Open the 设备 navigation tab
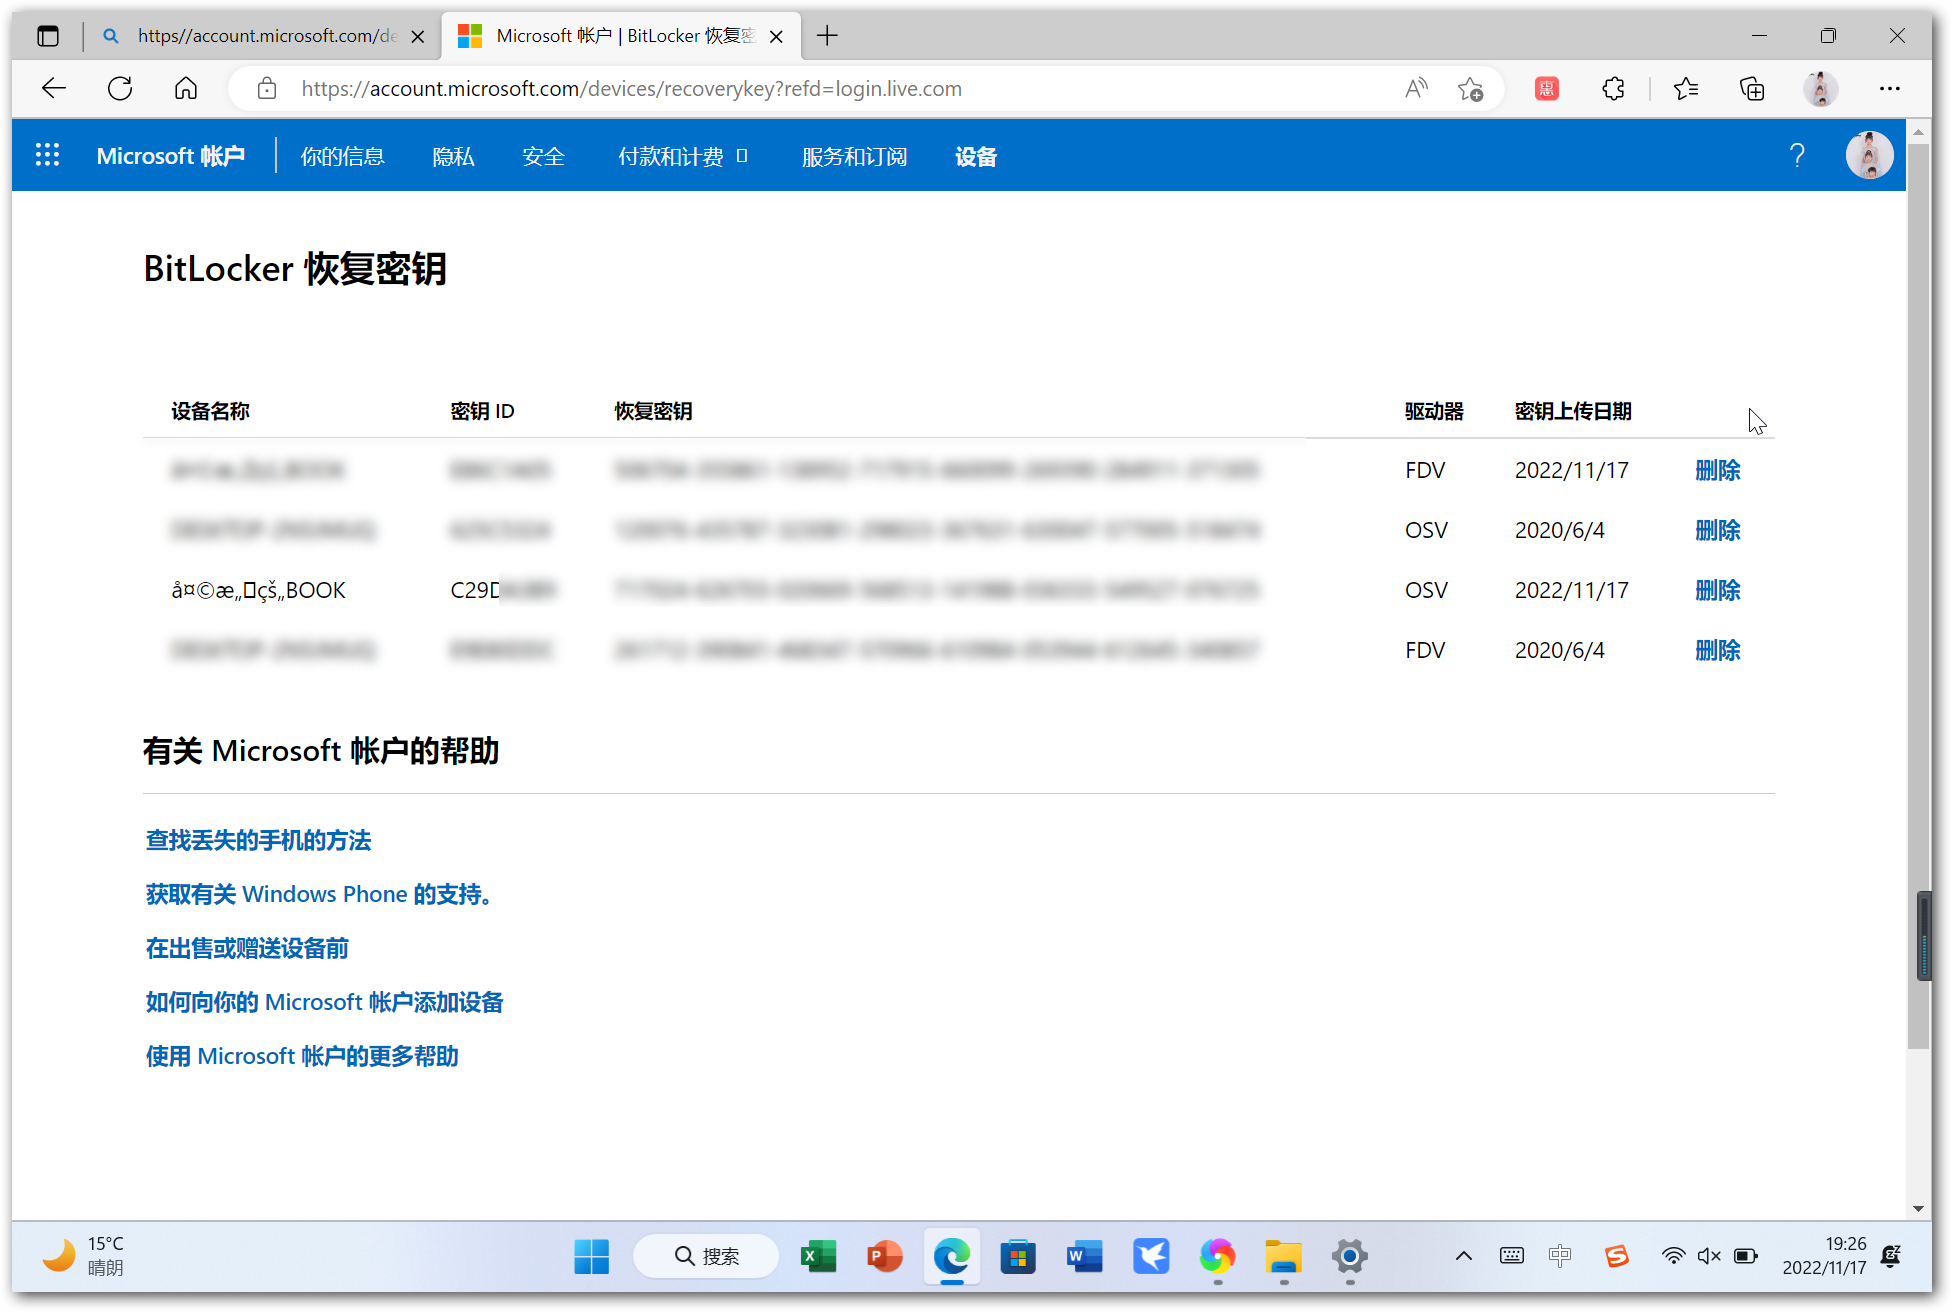This screenshot has height=1312, width=1952. (x=975, y=157)
